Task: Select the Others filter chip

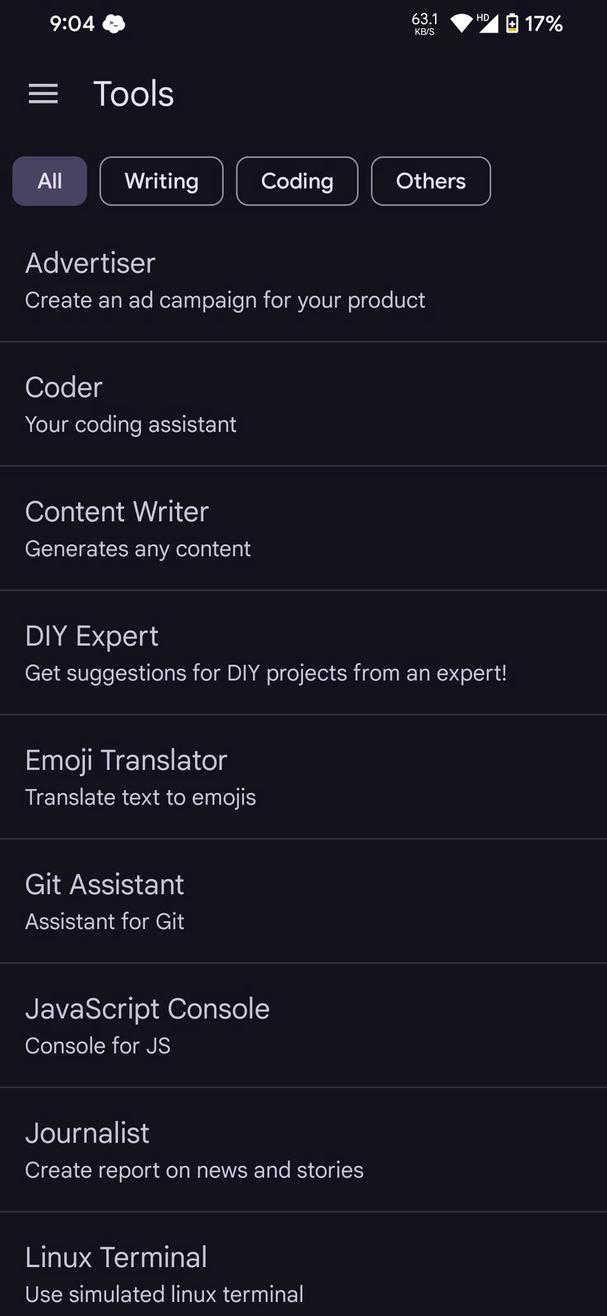Action: (430, 181)
